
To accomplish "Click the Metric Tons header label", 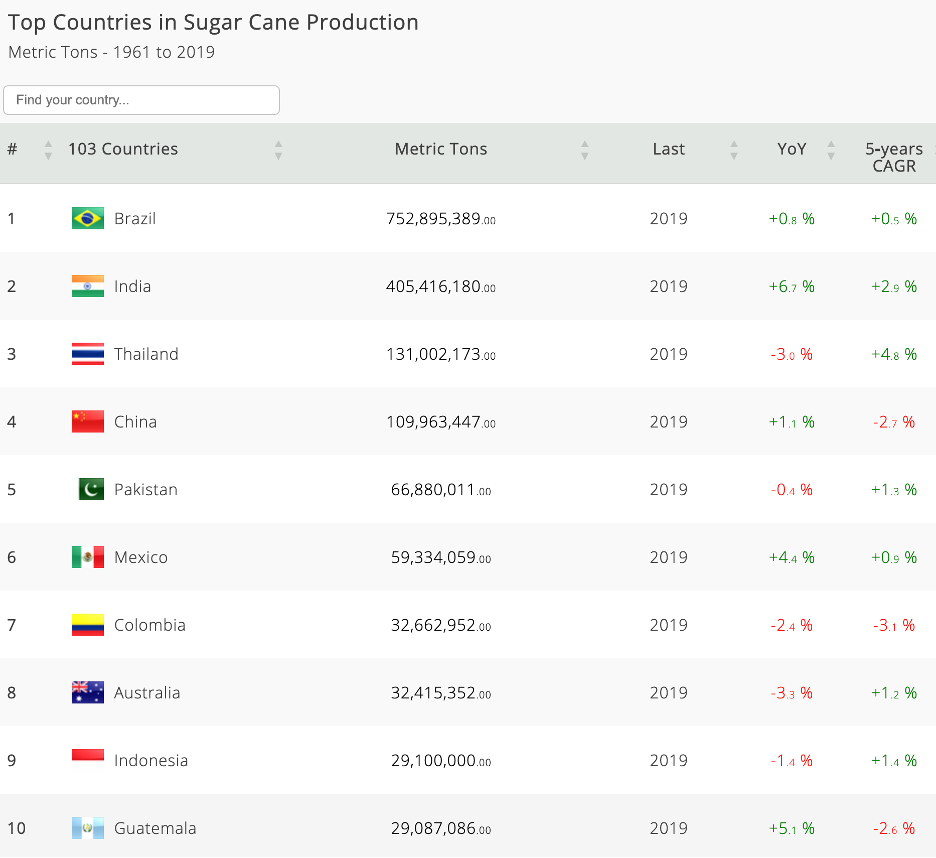I will coord(441,149).
